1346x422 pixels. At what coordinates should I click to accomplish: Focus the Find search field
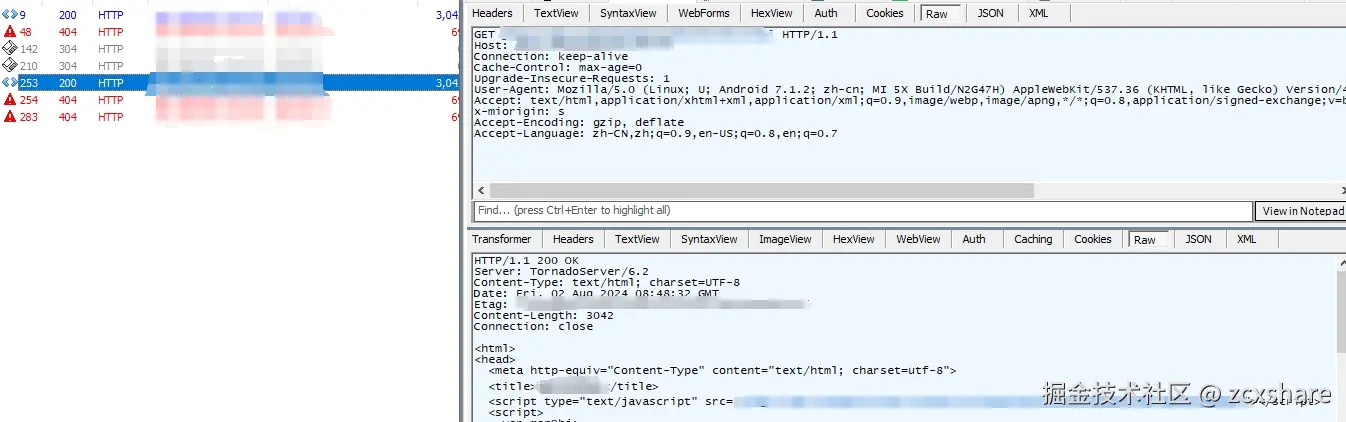point(862,211)
